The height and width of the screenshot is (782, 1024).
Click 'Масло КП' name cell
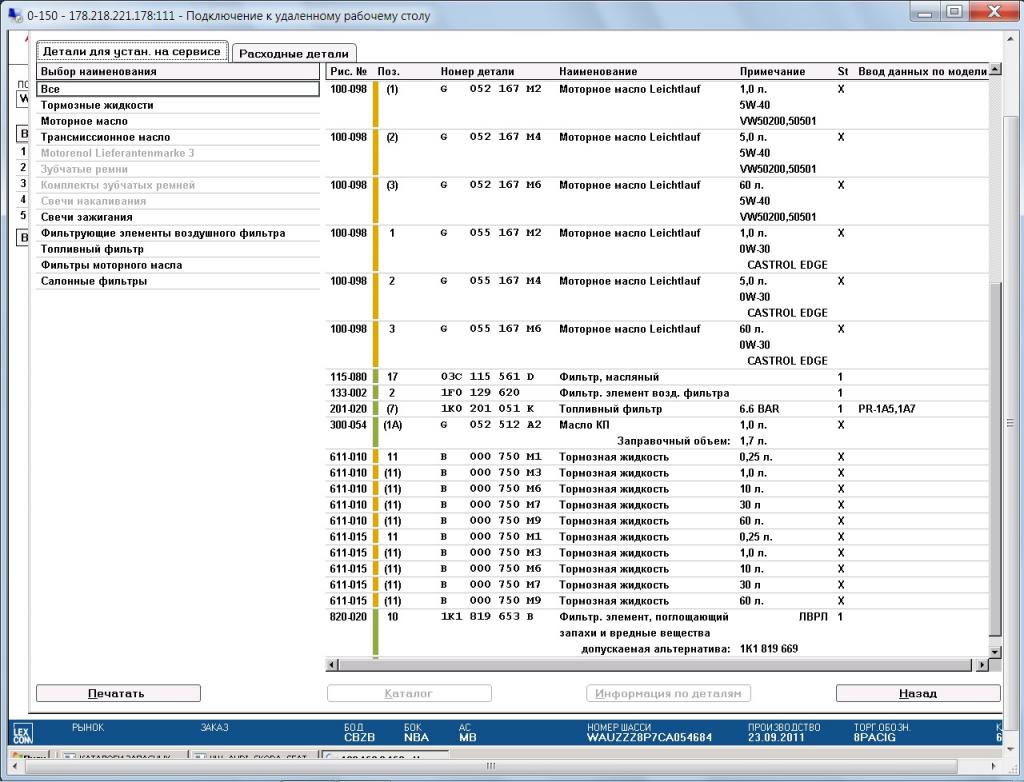click(x=584, y=425)
